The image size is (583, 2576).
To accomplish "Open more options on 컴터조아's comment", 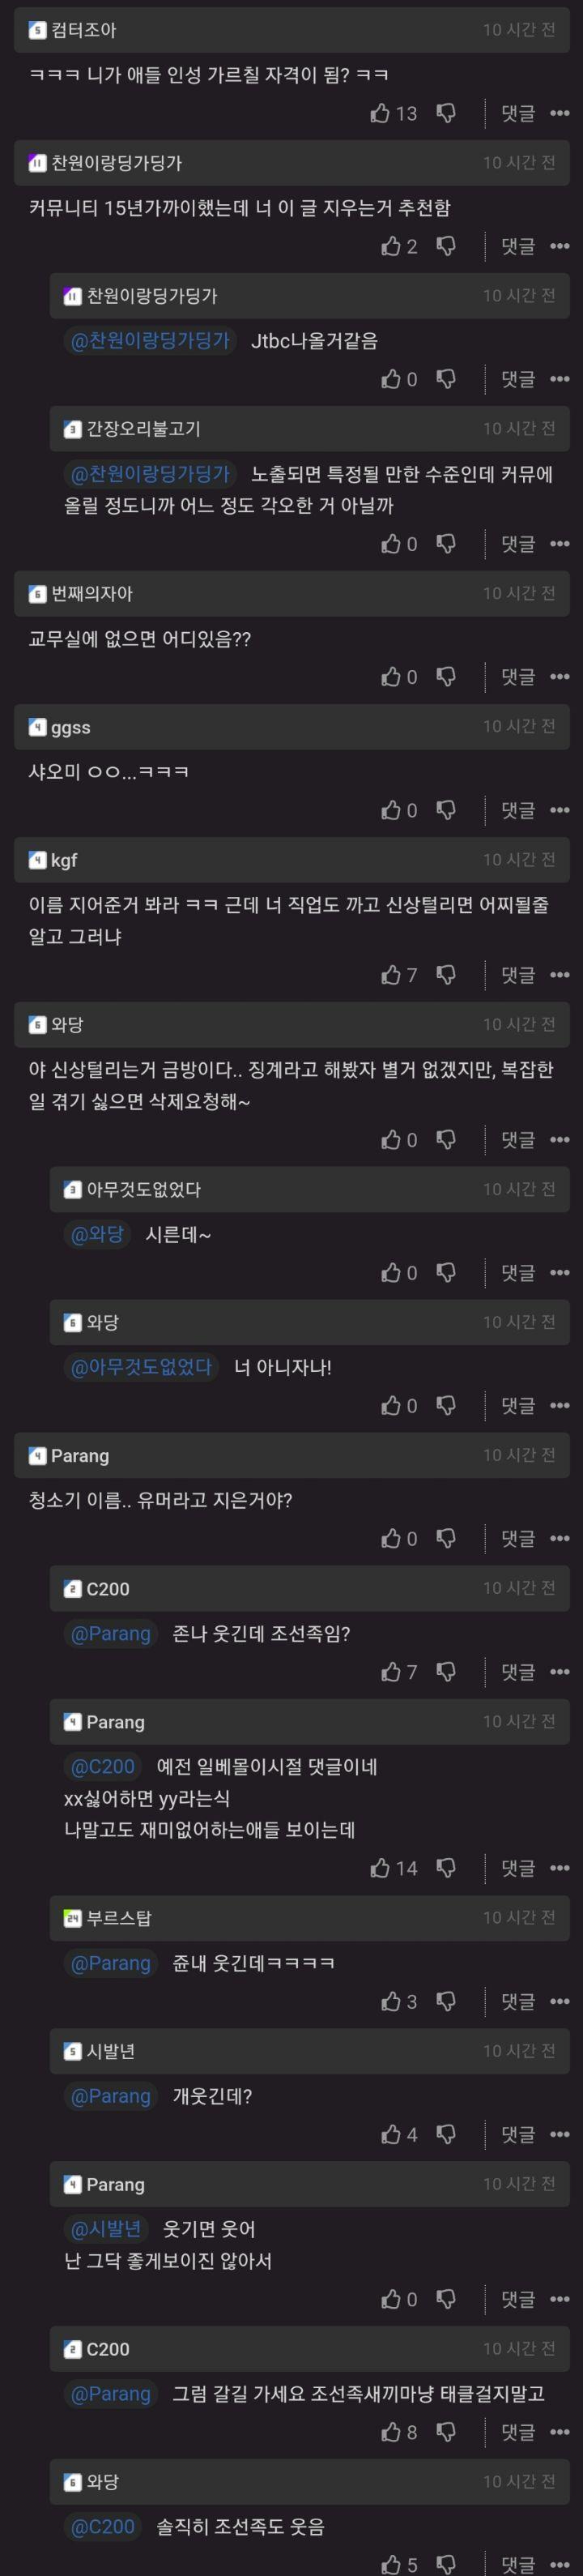I will click(x=559, y=113).
